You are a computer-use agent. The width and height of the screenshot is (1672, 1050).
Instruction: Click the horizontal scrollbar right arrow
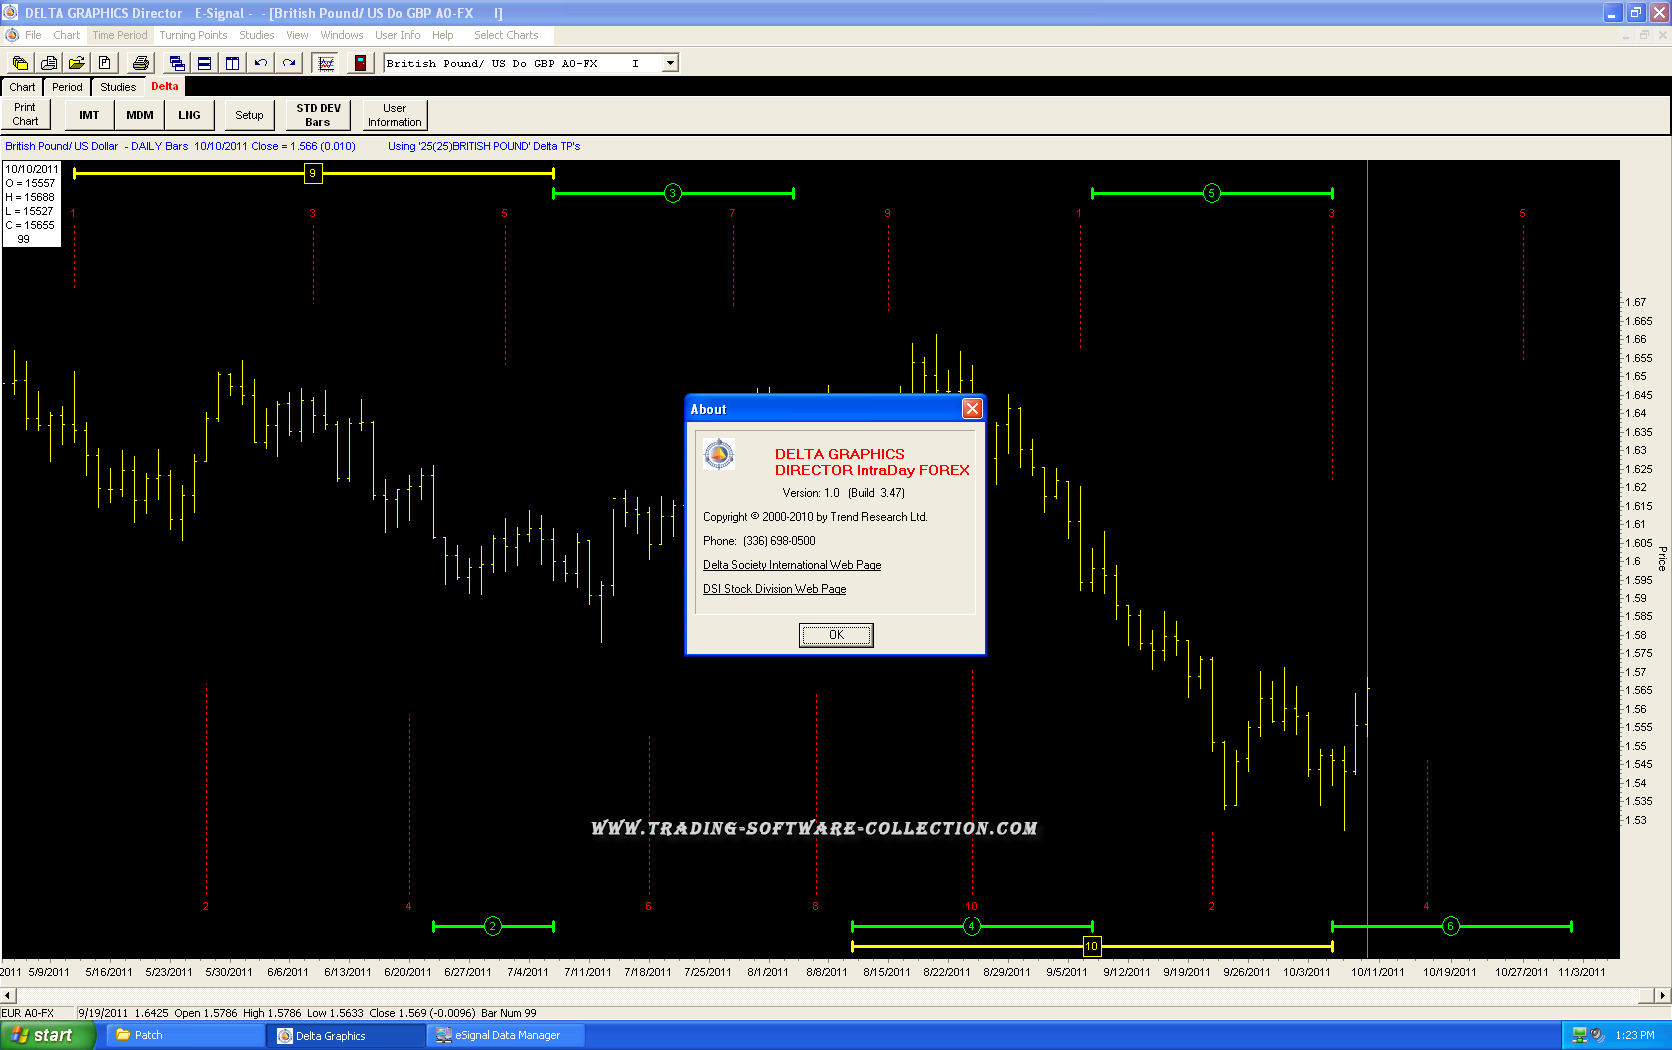click(1662, 995)
